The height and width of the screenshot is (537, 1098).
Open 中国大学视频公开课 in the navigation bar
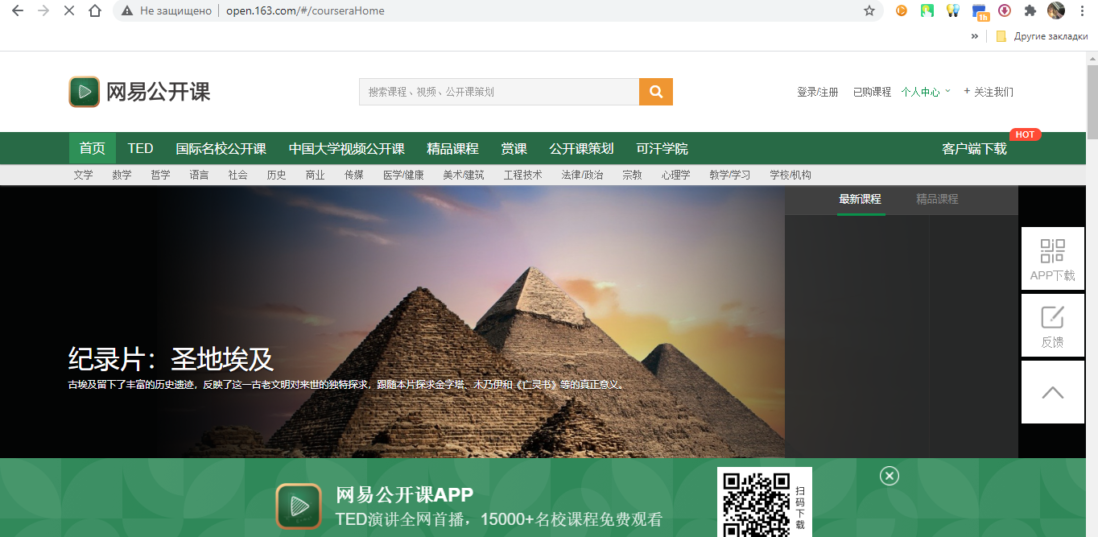point(347,148)
